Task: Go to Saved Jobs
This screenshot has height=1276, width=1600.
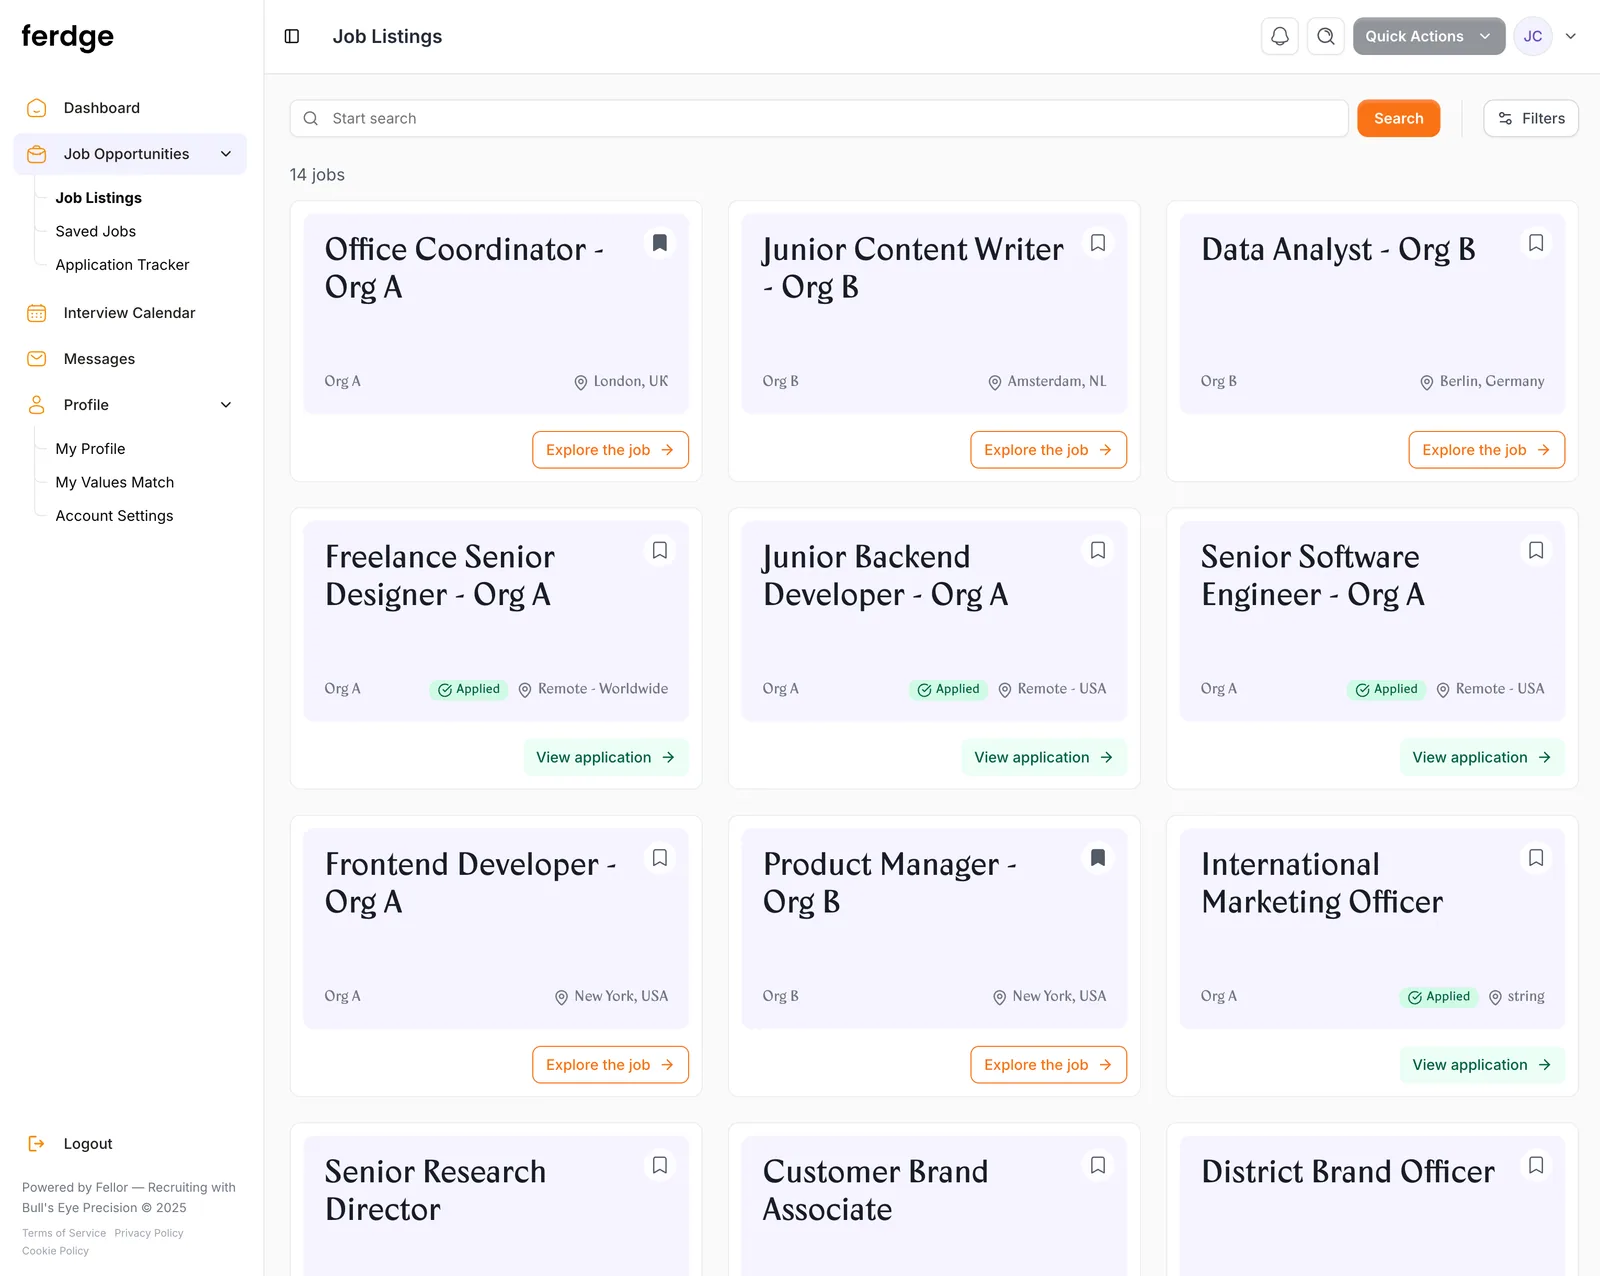Action: click(x=96, y=231)
